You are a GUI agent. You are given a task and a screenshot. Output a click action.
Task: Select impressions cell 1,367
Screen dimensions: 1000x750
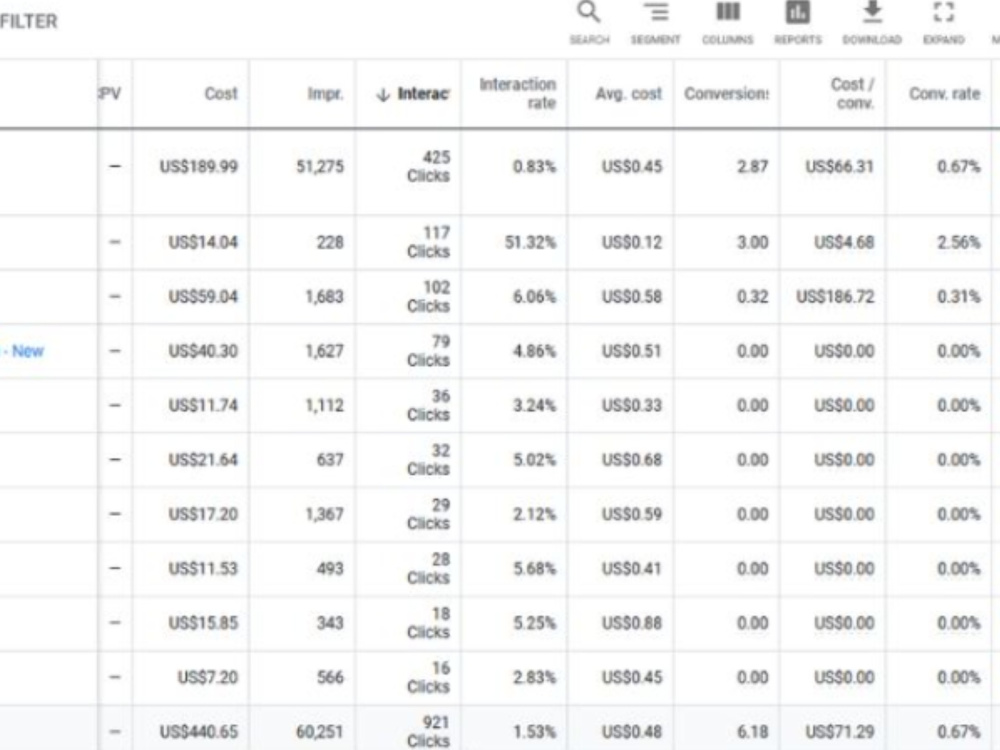(324, 514)
